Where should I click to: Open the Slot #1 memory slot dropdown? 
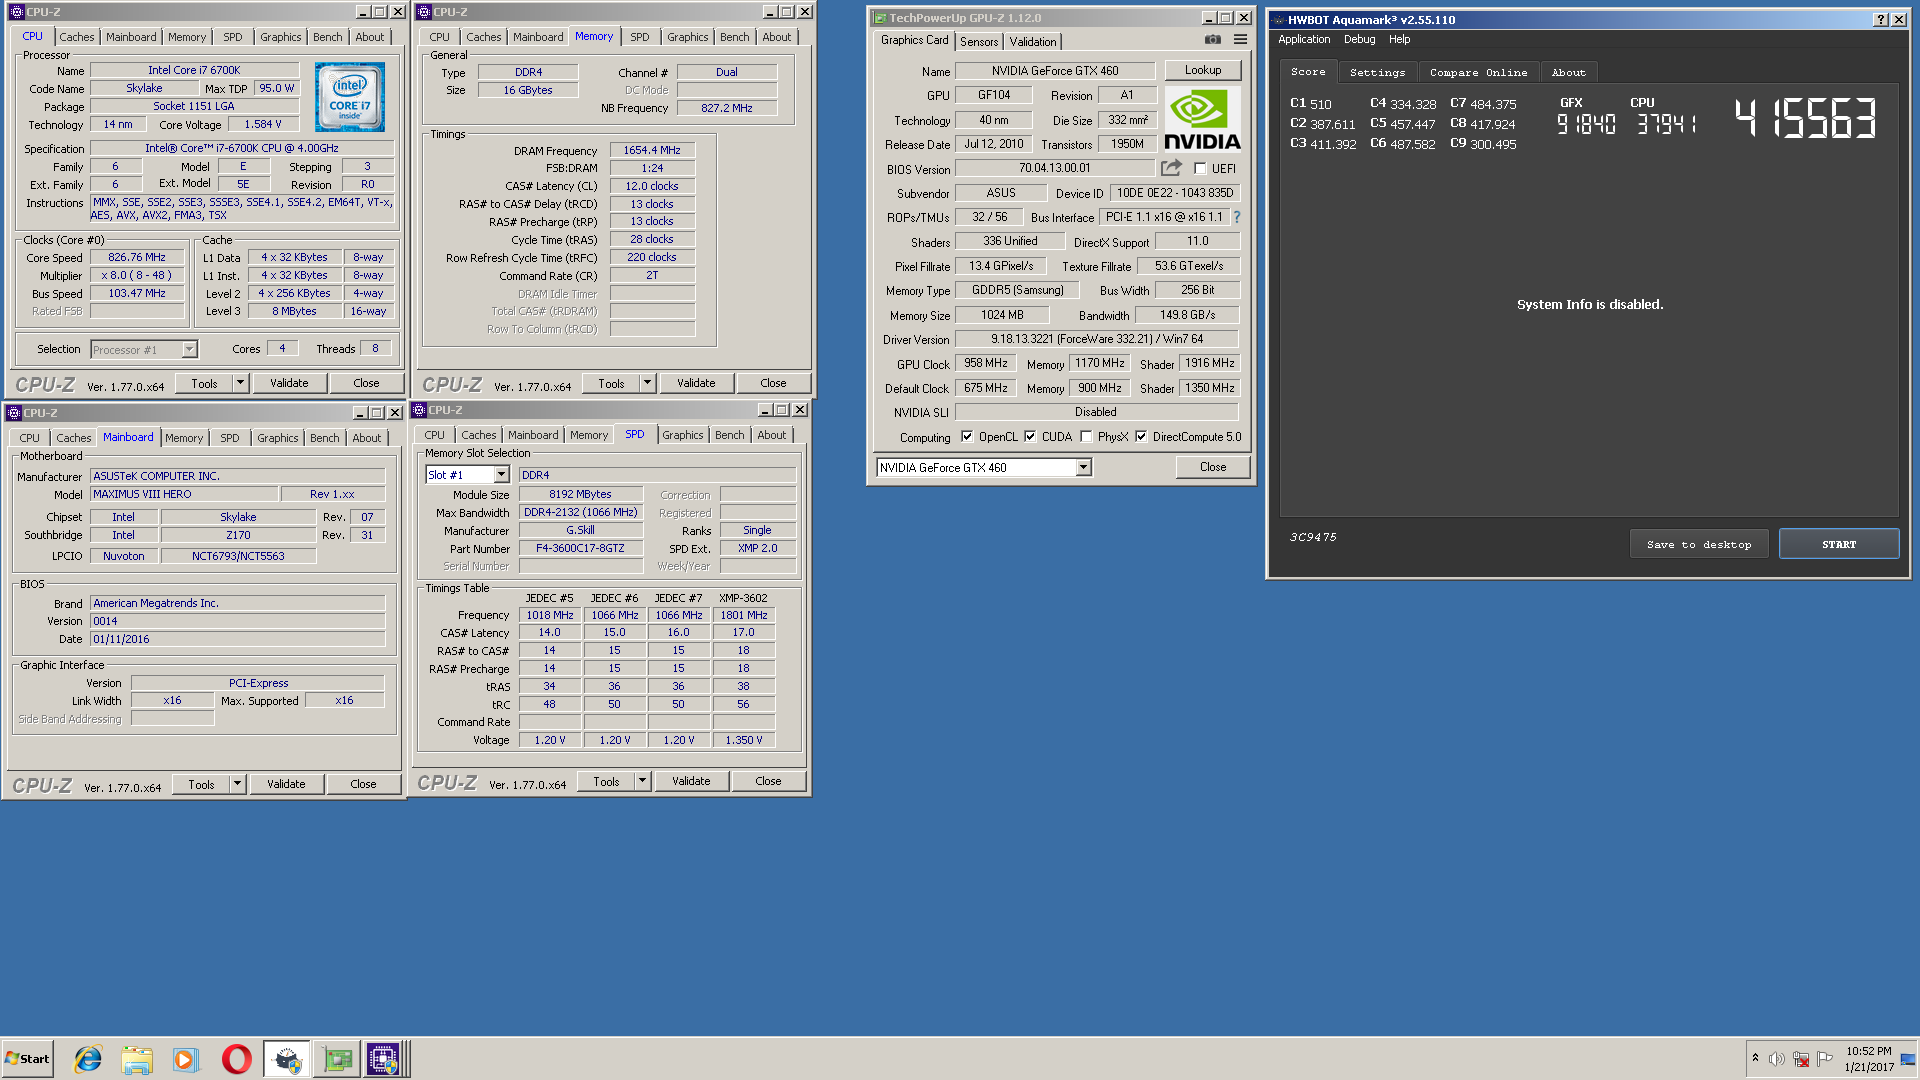coord(501,475)
